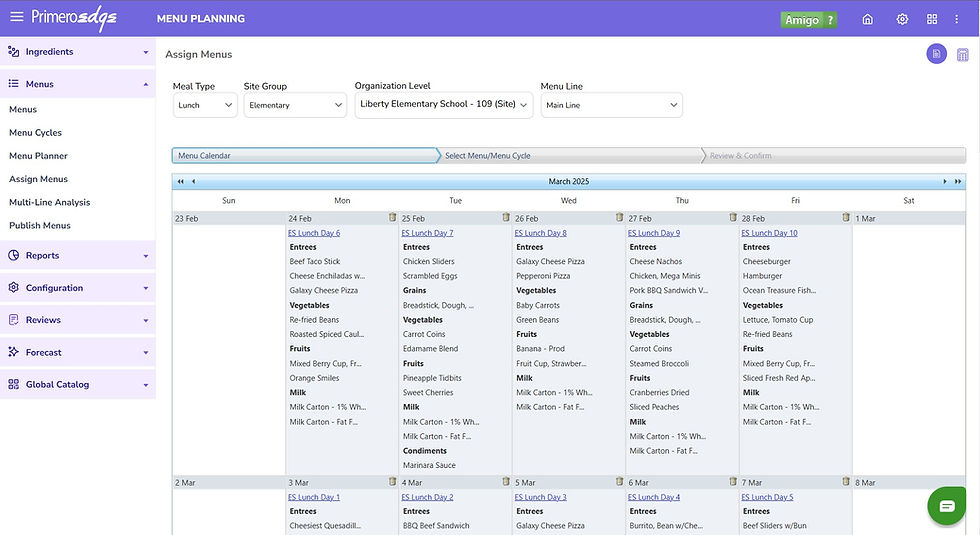
Task: Click the PrimeroEdge logo
Action: [74, 18]
